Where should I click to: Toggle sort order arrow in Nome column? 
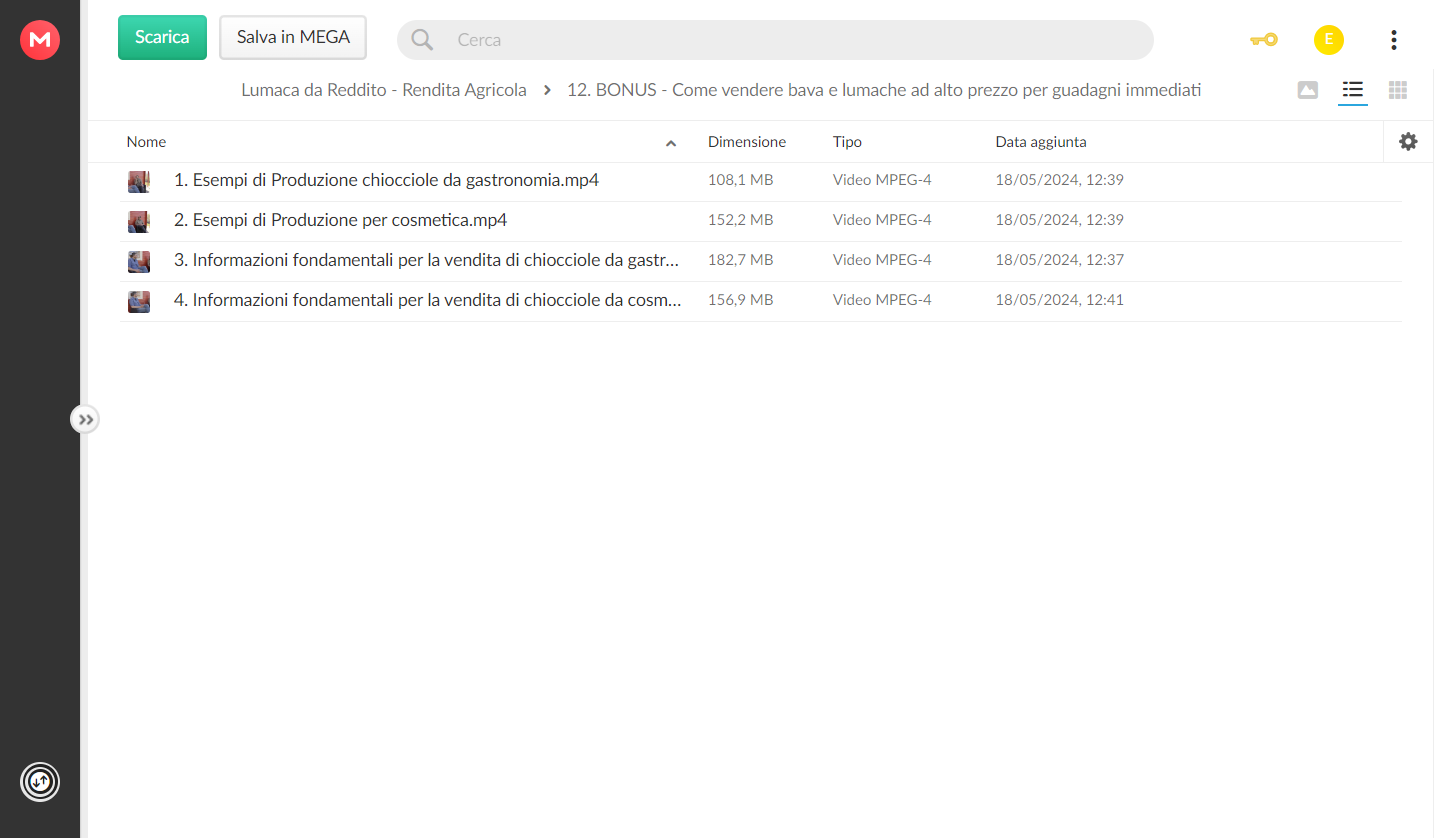[671, 143]
